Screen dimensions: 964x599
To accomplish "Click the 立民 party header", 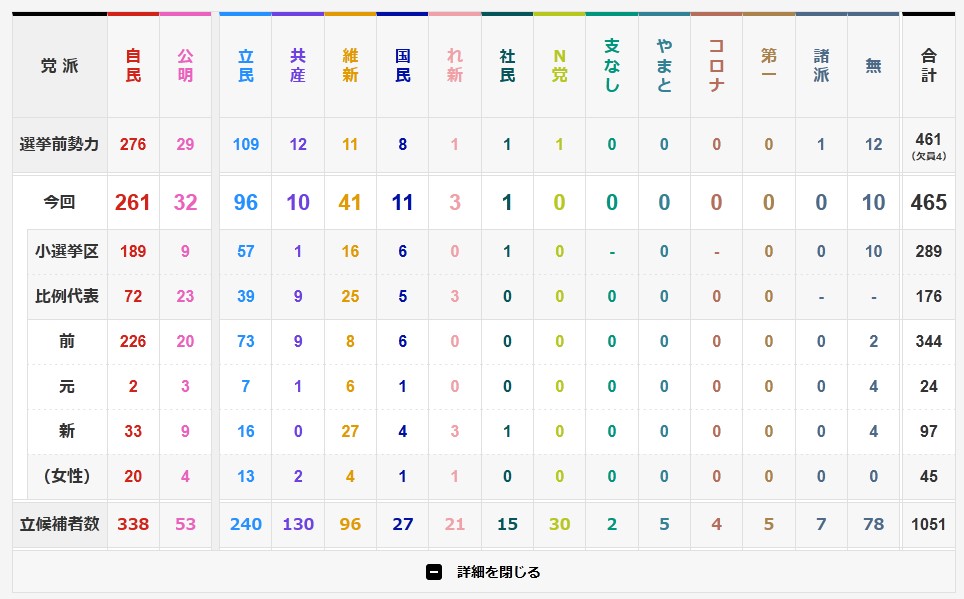I will 245,66.
